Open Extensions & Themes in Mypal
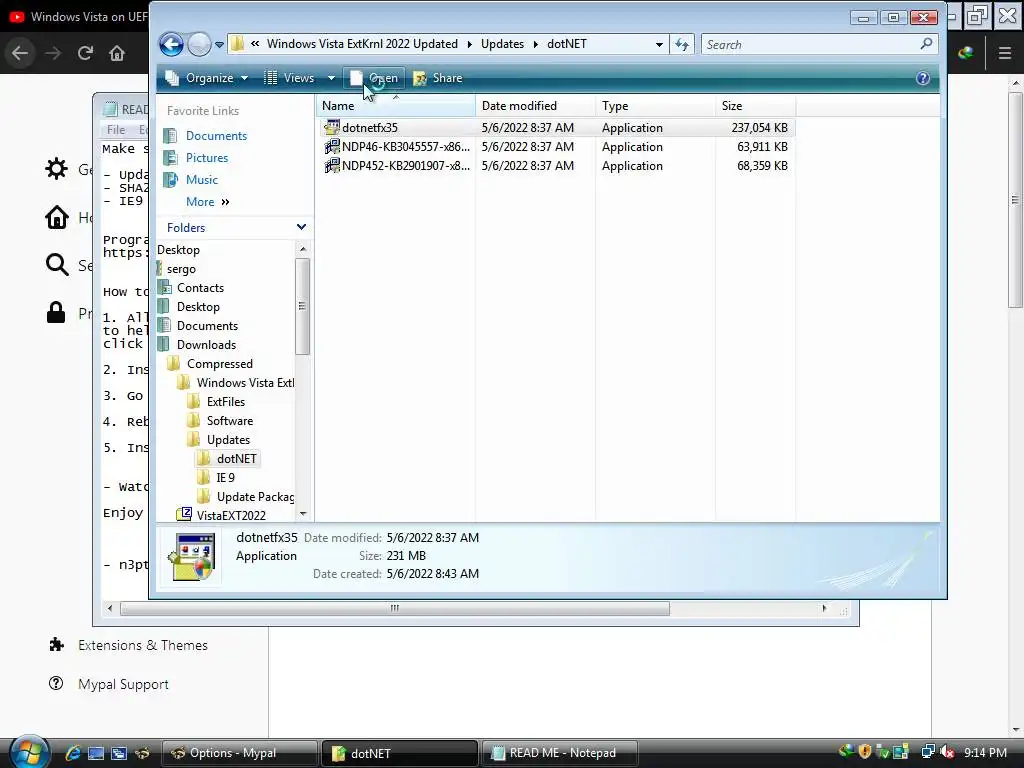Viewport: 1024px width, 768px height. point(142,645)
